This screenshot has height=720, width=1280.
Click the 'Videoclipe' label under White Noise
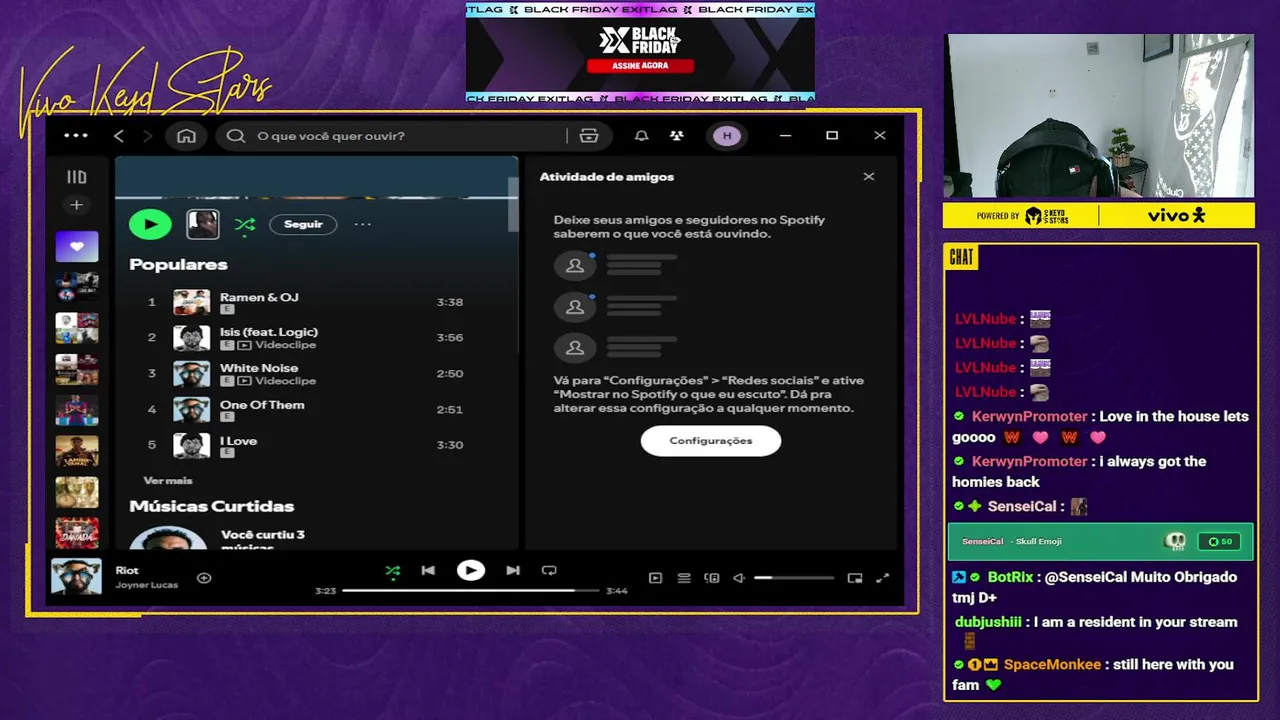[285, 381]
